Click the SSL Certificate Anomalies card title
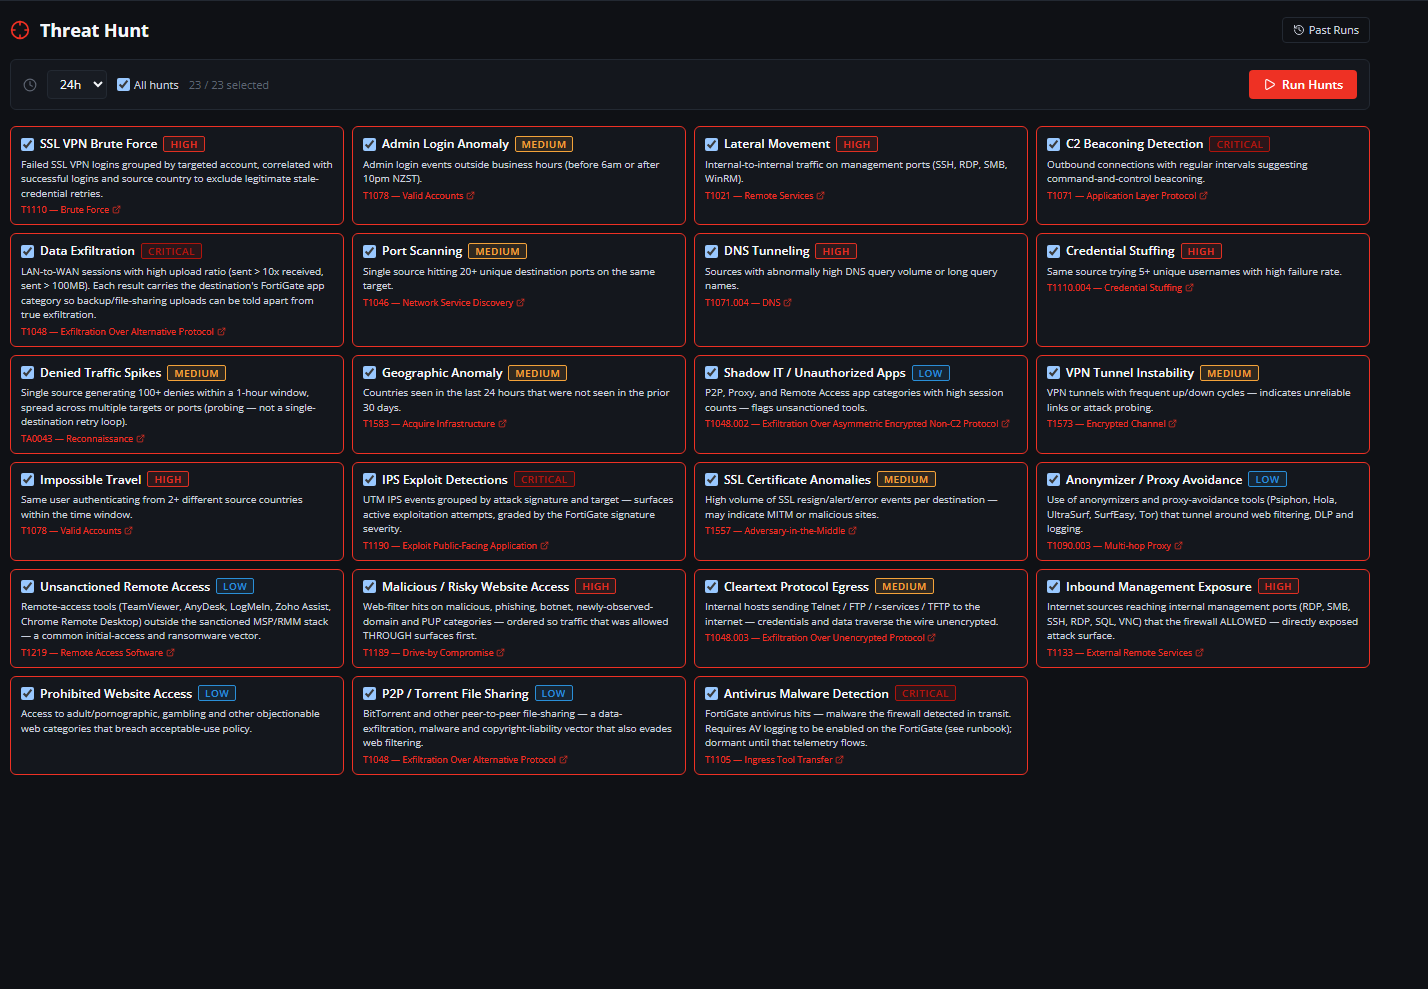This screenshot has width=1428, height=989. (x=797, y=480)
